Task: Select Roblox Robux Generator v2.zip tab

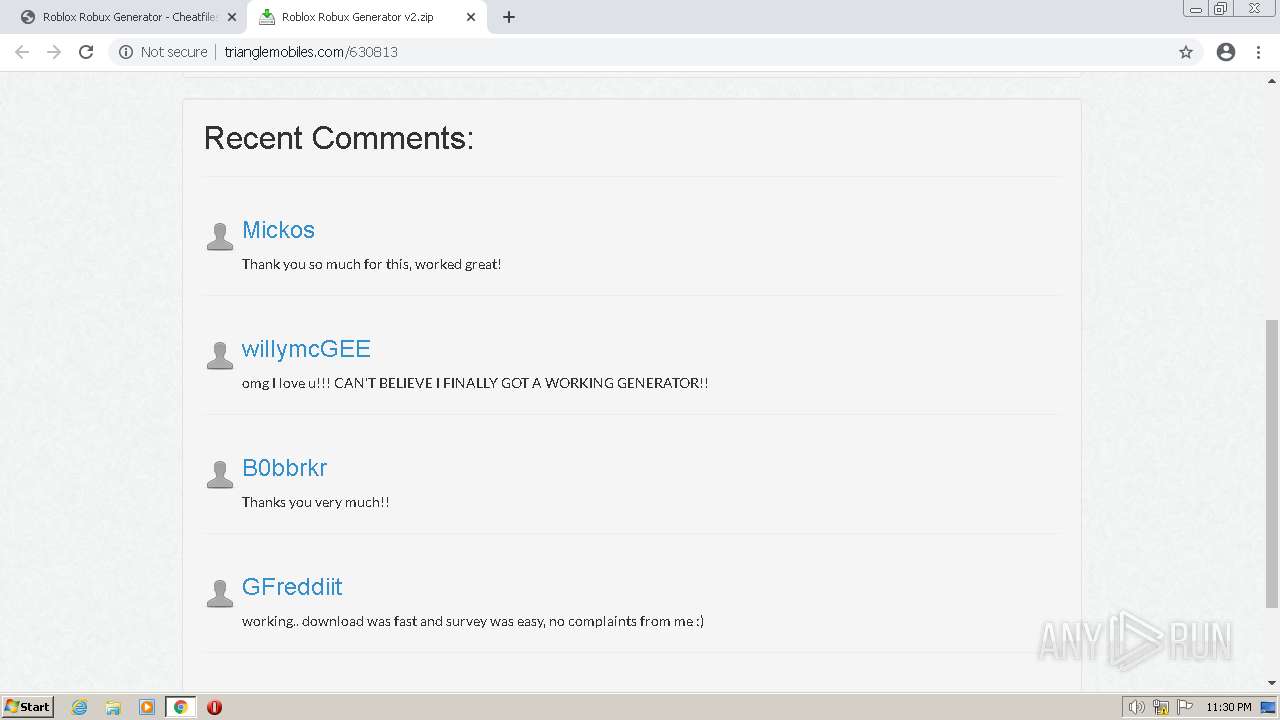Action: click(365, 17)
